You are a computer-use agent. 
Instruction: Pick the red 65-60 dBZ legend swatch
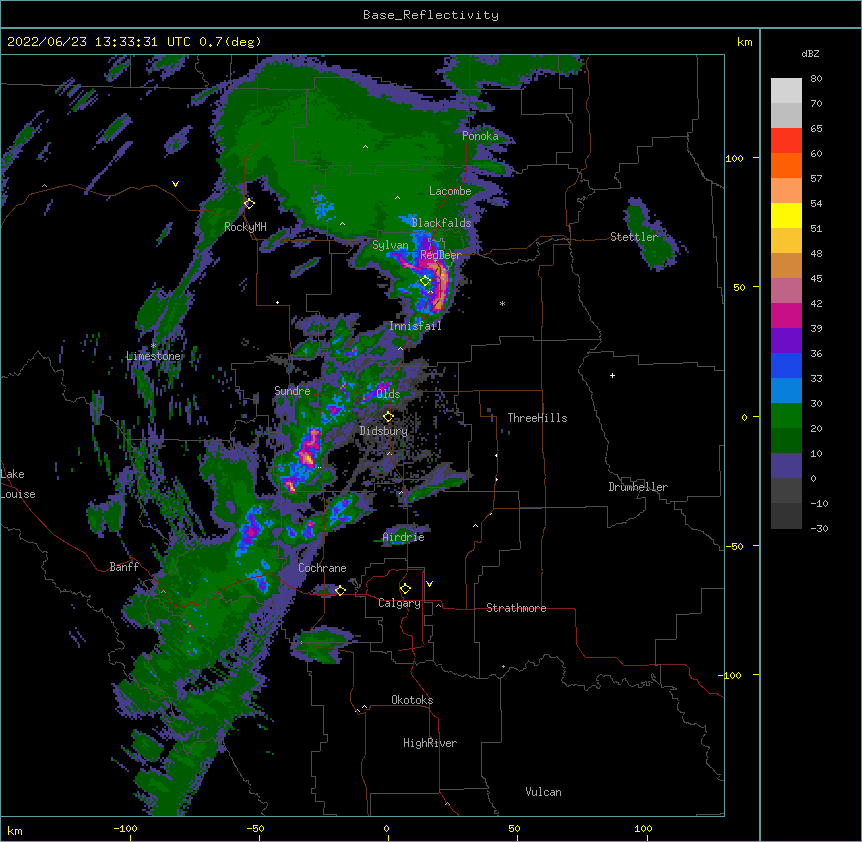pyautogui.click(x=786, y=141)
